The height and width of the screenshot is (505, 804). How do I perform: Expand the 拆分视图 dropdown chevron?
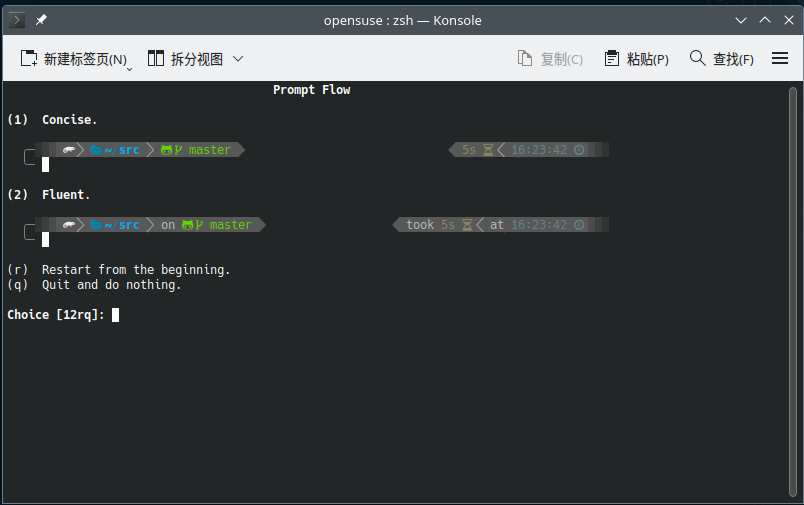pyautogui.click(x=238, y=59)
